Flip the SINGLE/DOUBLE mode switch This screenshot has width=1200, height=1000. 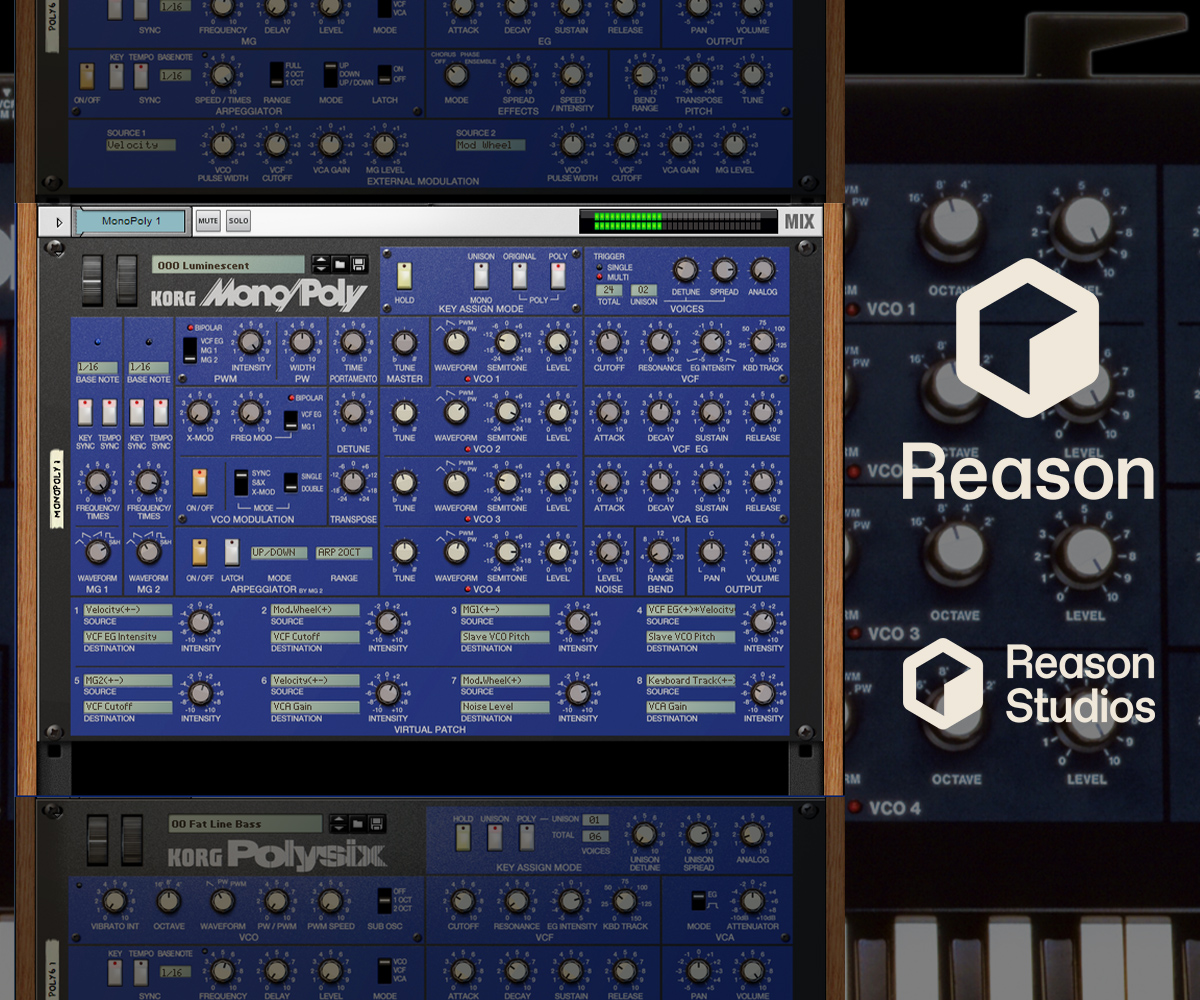click(290, 482)
